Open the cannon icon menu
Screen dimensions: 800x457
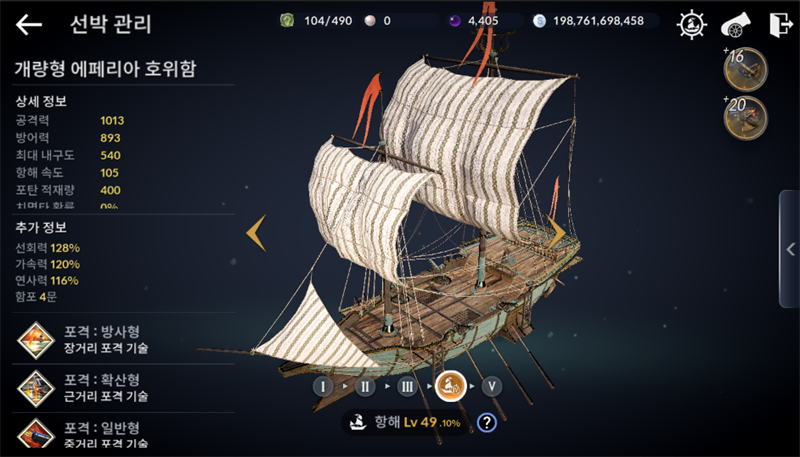pyautogui.click(x=735, y=24)
